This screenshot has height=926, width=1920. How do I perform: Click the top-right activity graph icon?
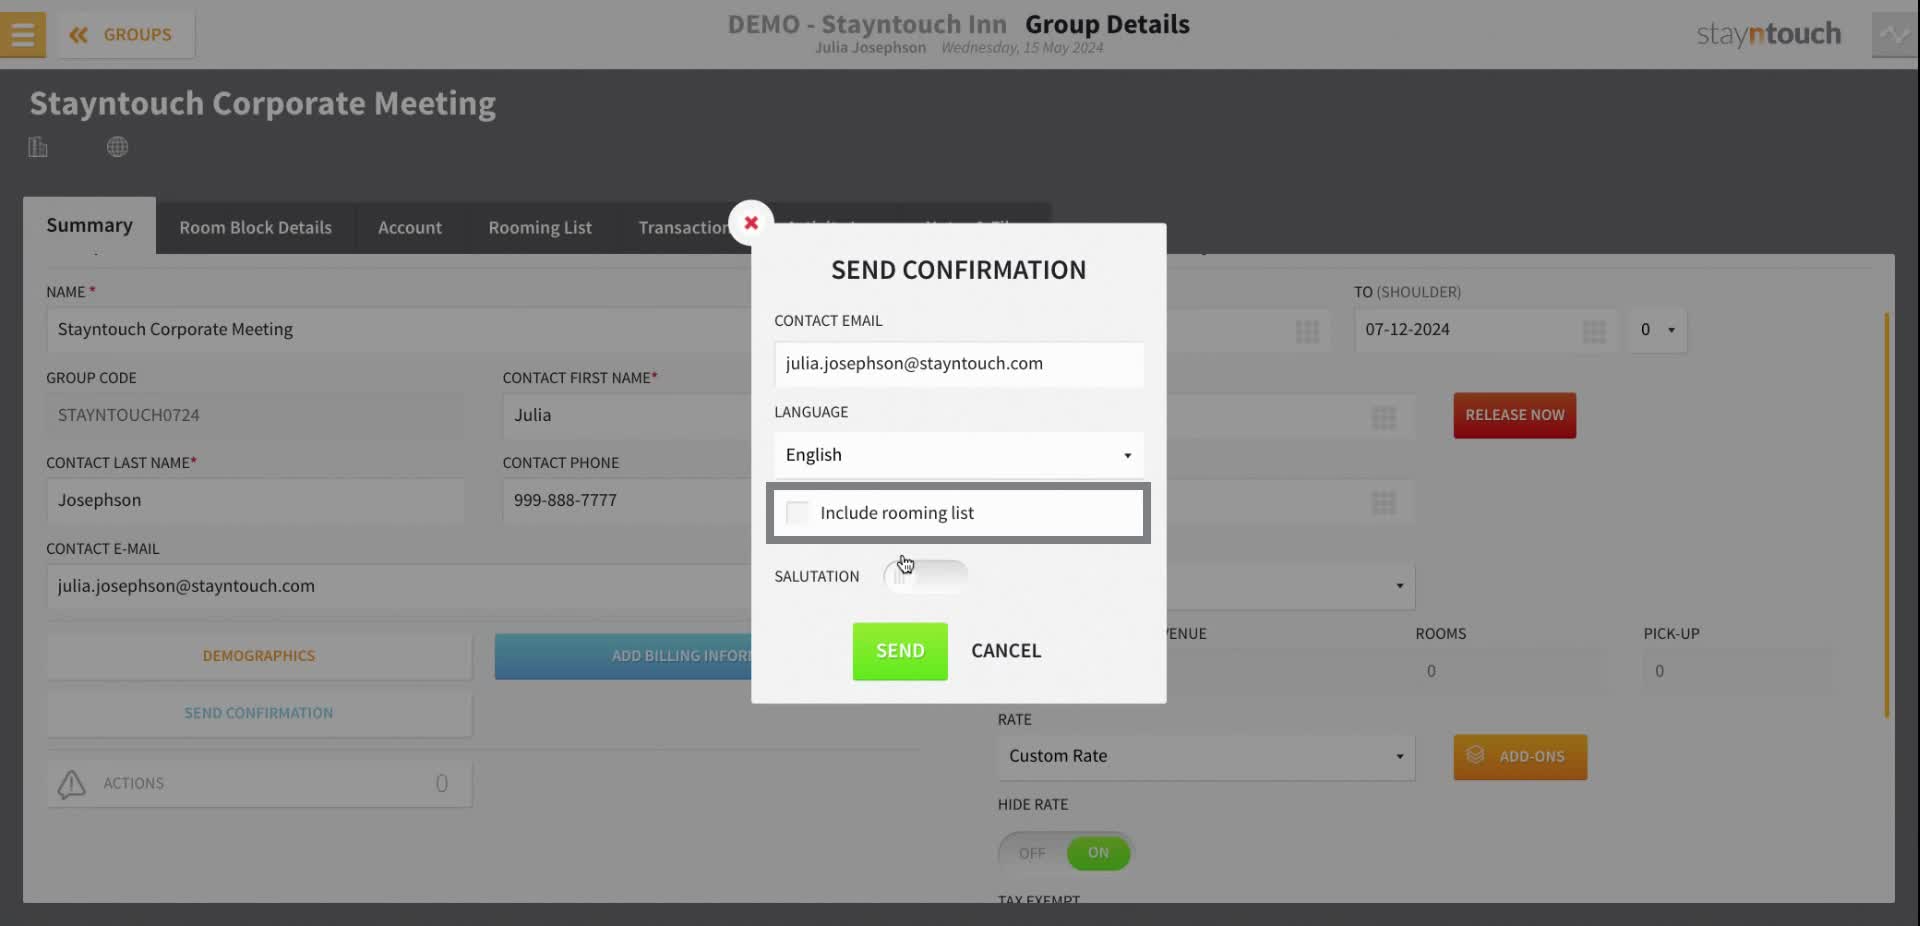click(x=1894, y=34)
